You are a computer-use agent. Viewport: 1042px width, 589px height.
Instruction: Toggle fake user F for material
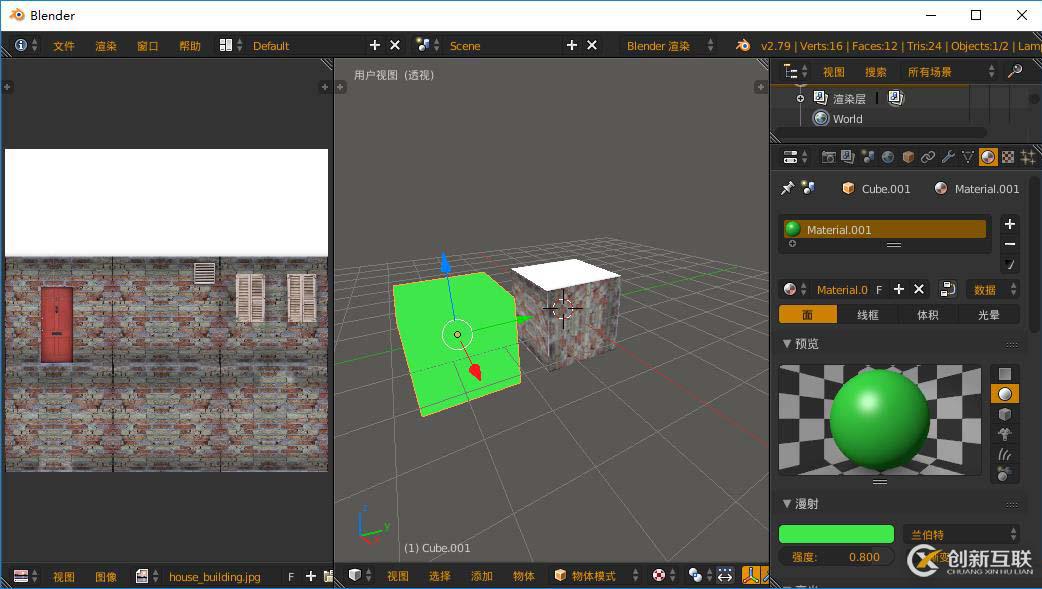coord(879,290)
